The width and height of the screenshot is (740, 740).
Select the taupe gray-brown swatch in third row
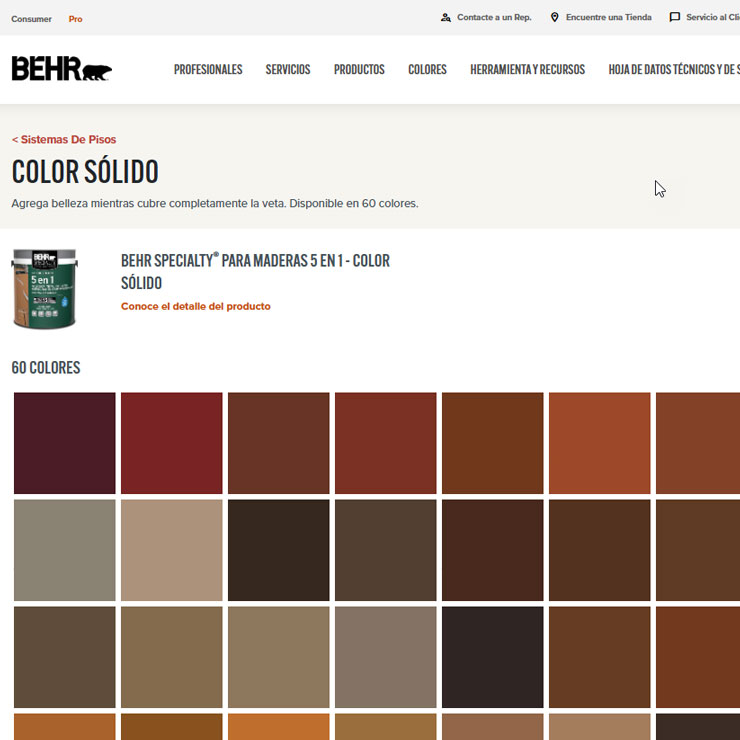click(386, 657)
